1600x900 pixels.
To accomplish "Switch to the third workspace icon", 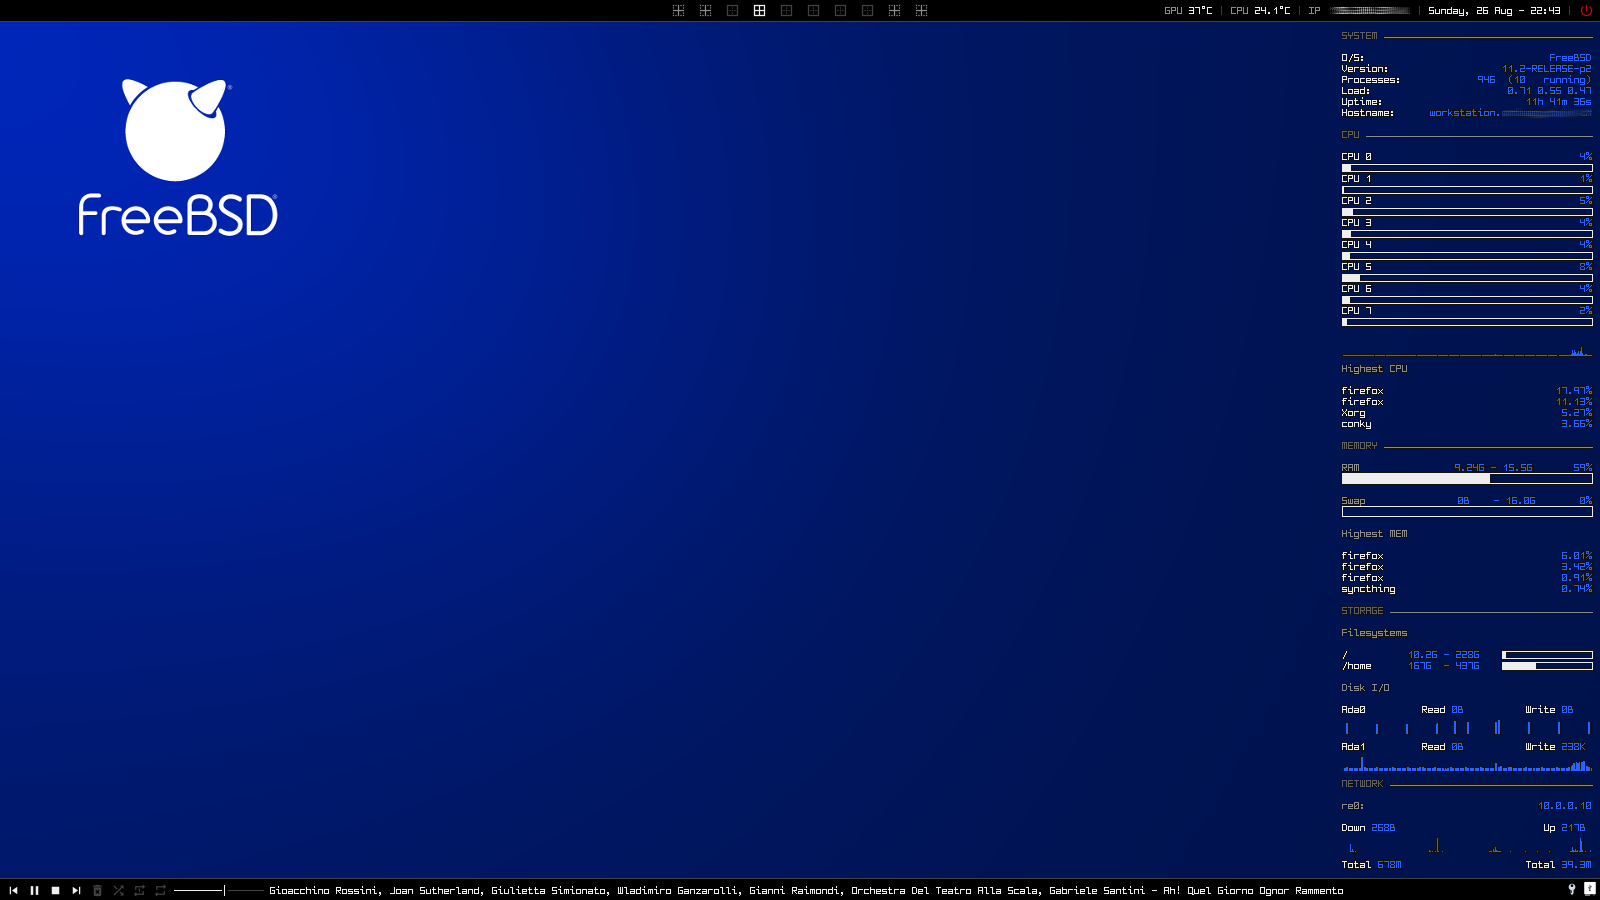I will pos(732,10).
